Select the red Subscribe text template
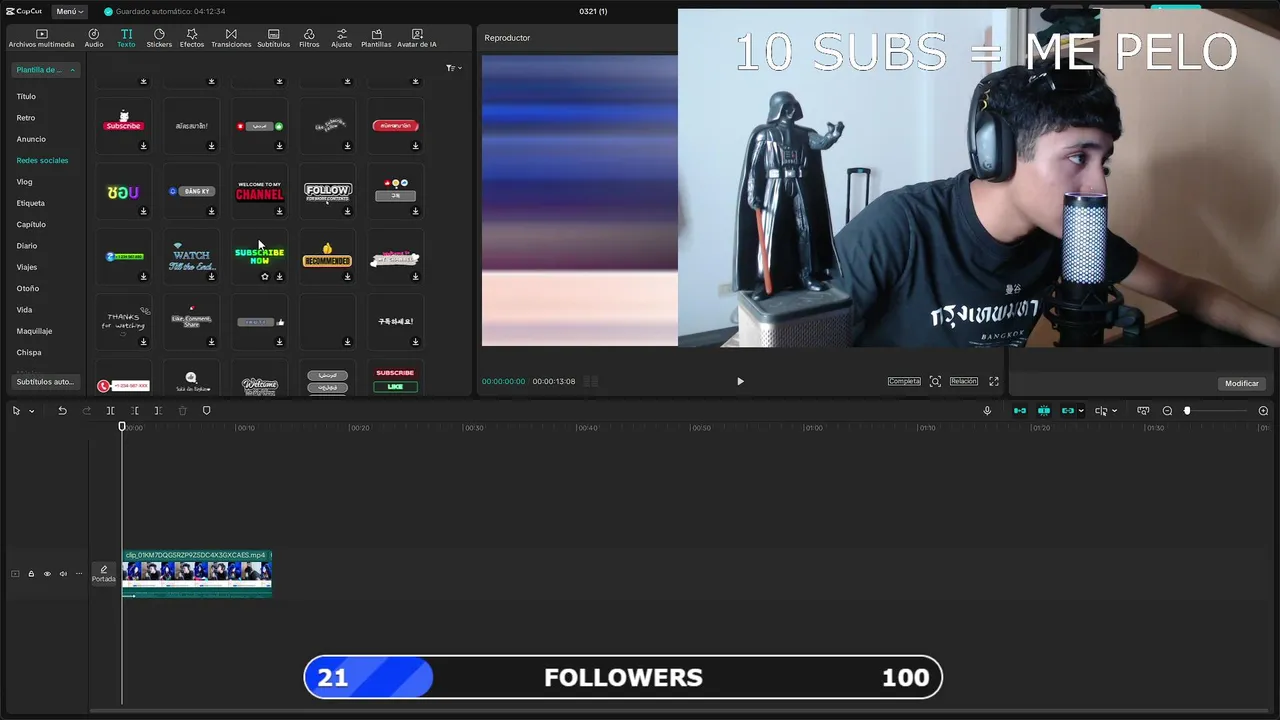1280x720 pixels. pyautogui.click(x=123, y=126)
